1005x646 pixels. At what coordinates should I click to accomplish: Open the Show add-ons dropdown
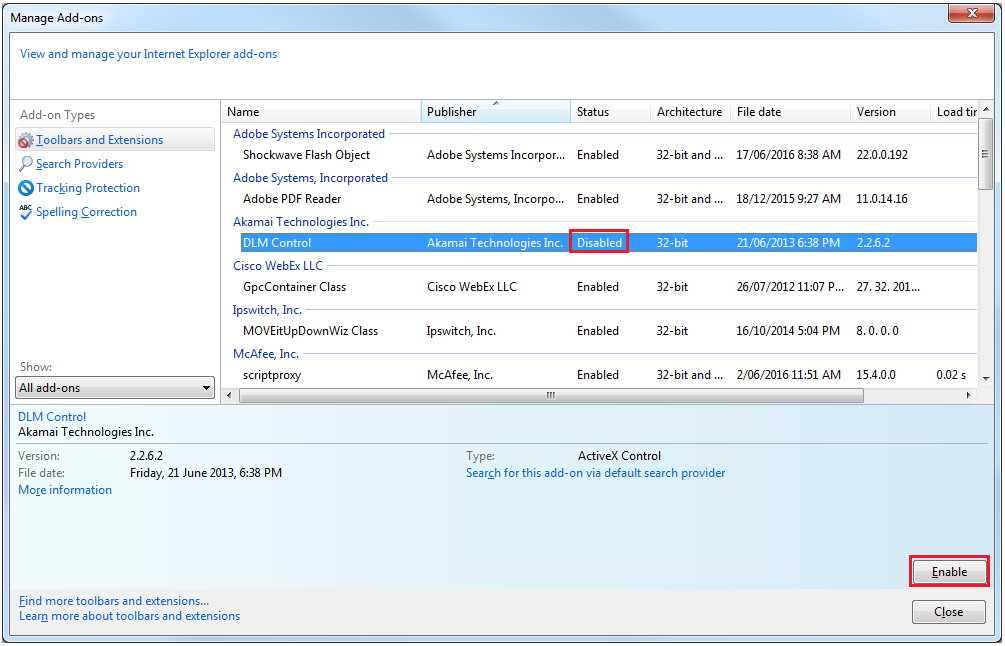click(116, 388)
